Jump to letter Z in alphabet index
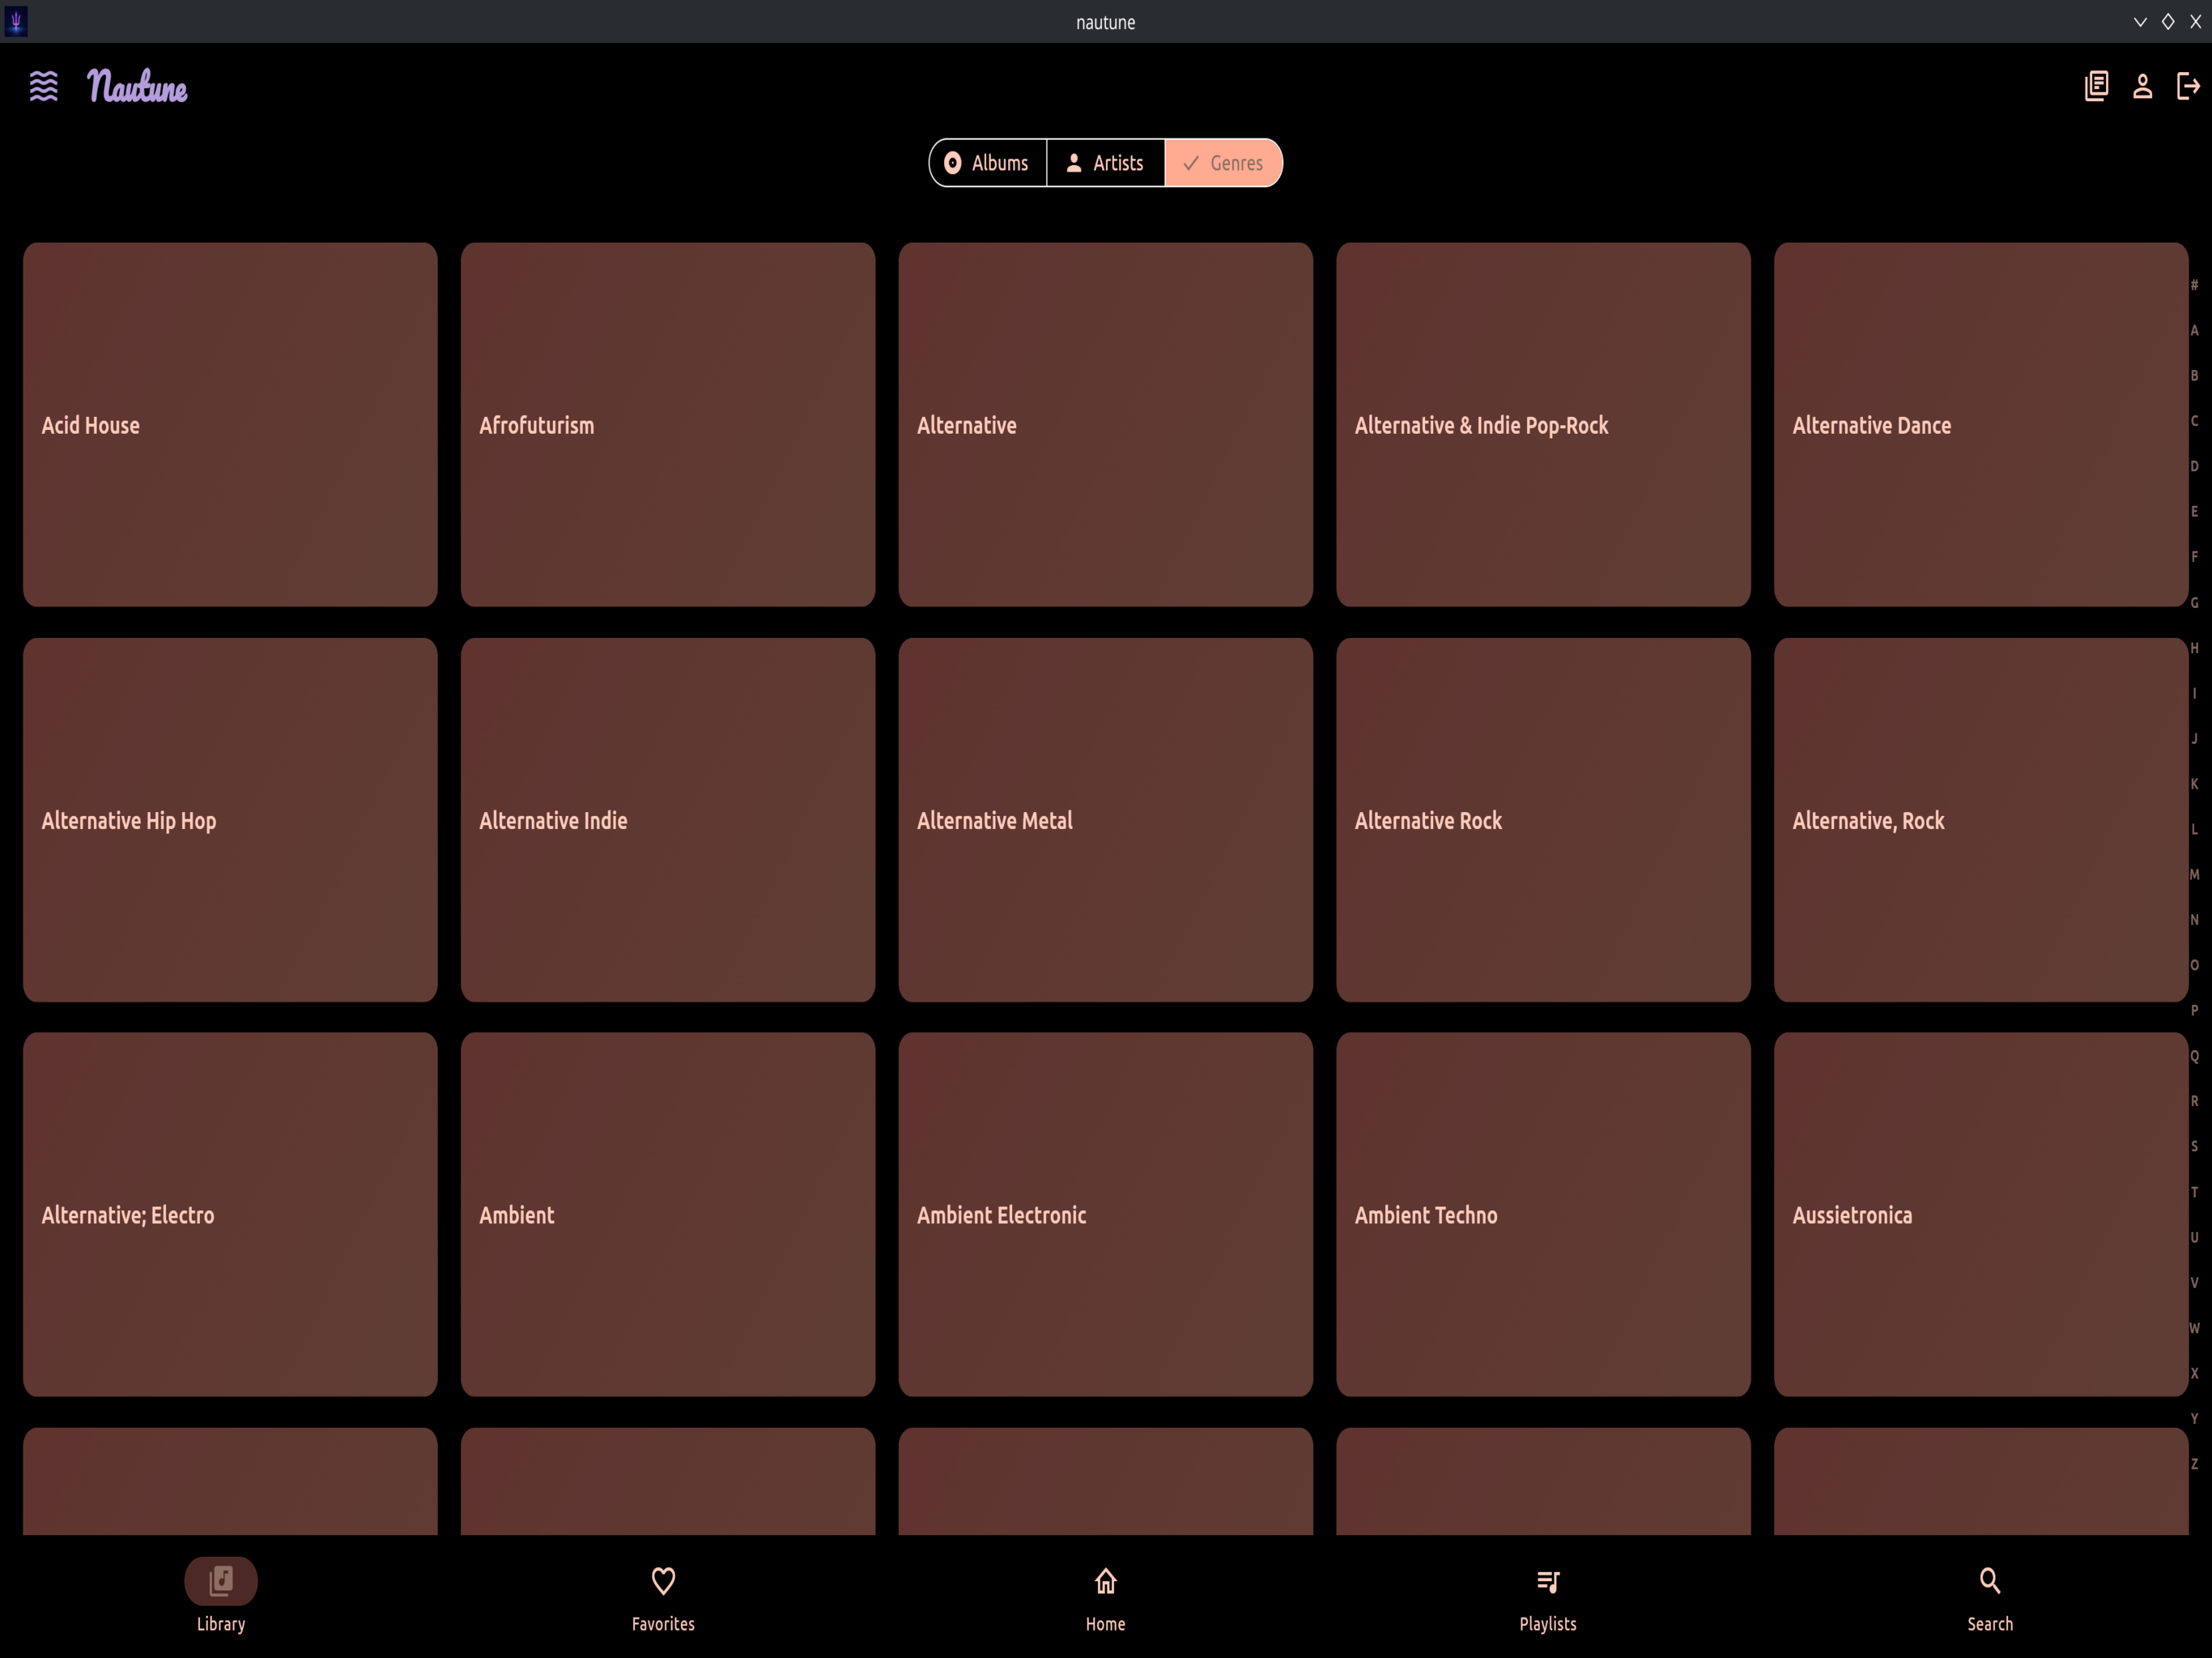This screenshot has height=1658, width=2212. (x=2195, y=1464)
